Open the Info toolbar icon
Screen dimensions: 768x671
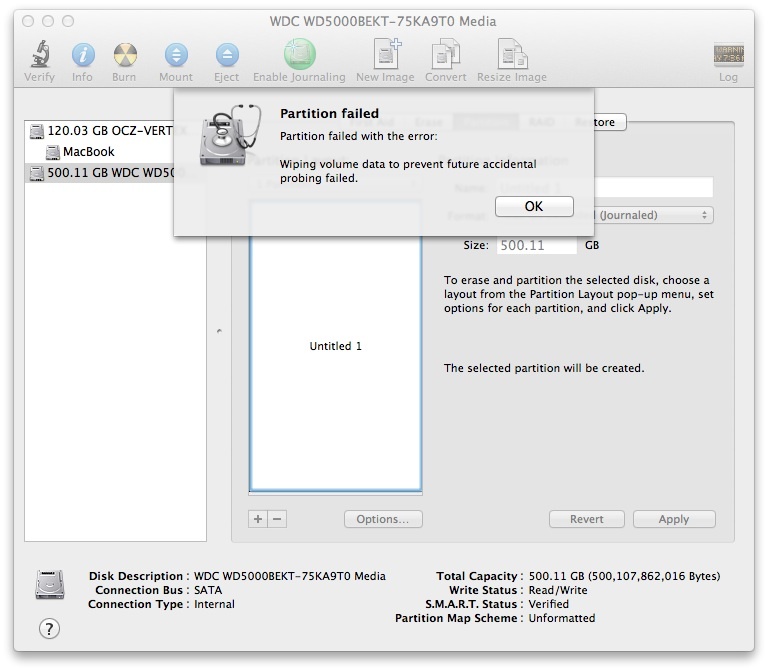tap(83, 54)
